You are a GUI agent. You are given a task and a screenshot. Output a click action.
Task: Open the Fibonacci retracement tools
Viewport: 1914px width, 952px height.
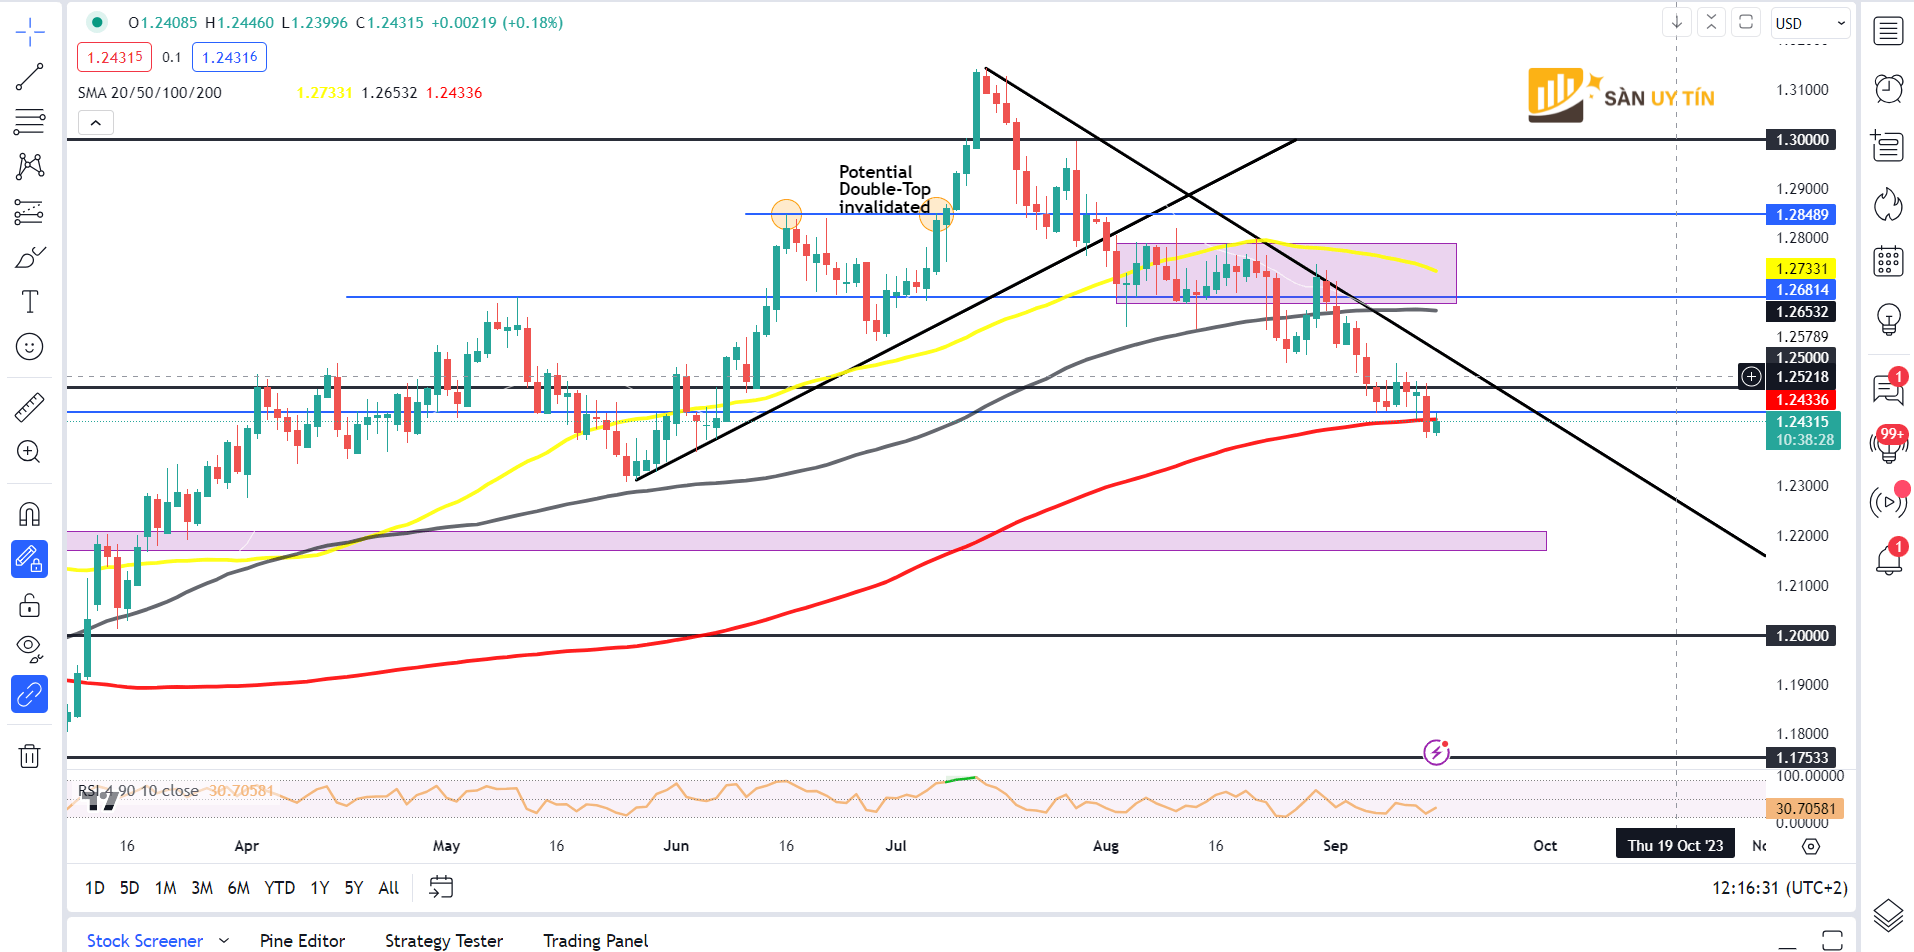click(30, 122)
